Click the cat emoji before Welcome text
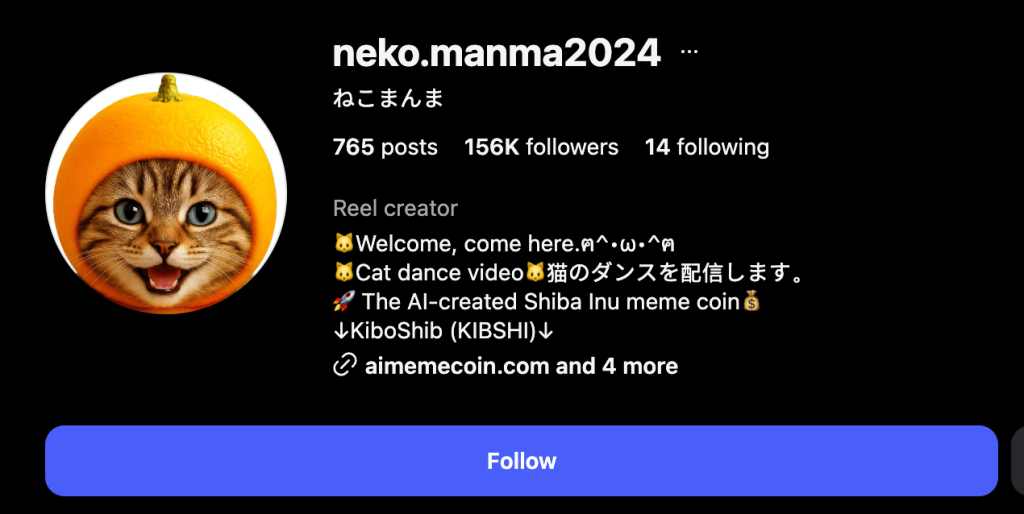 tap(344, 244)
